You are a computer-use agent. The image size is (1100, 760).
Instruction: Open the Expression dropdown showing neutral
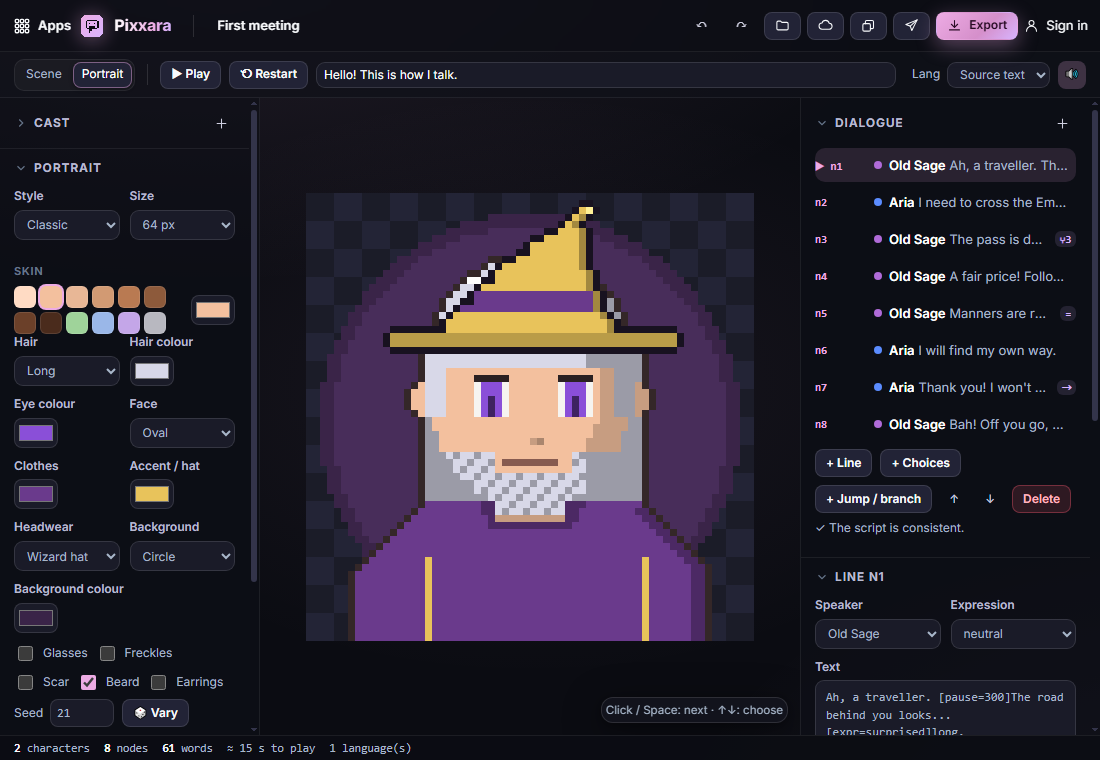[1013, 634]
